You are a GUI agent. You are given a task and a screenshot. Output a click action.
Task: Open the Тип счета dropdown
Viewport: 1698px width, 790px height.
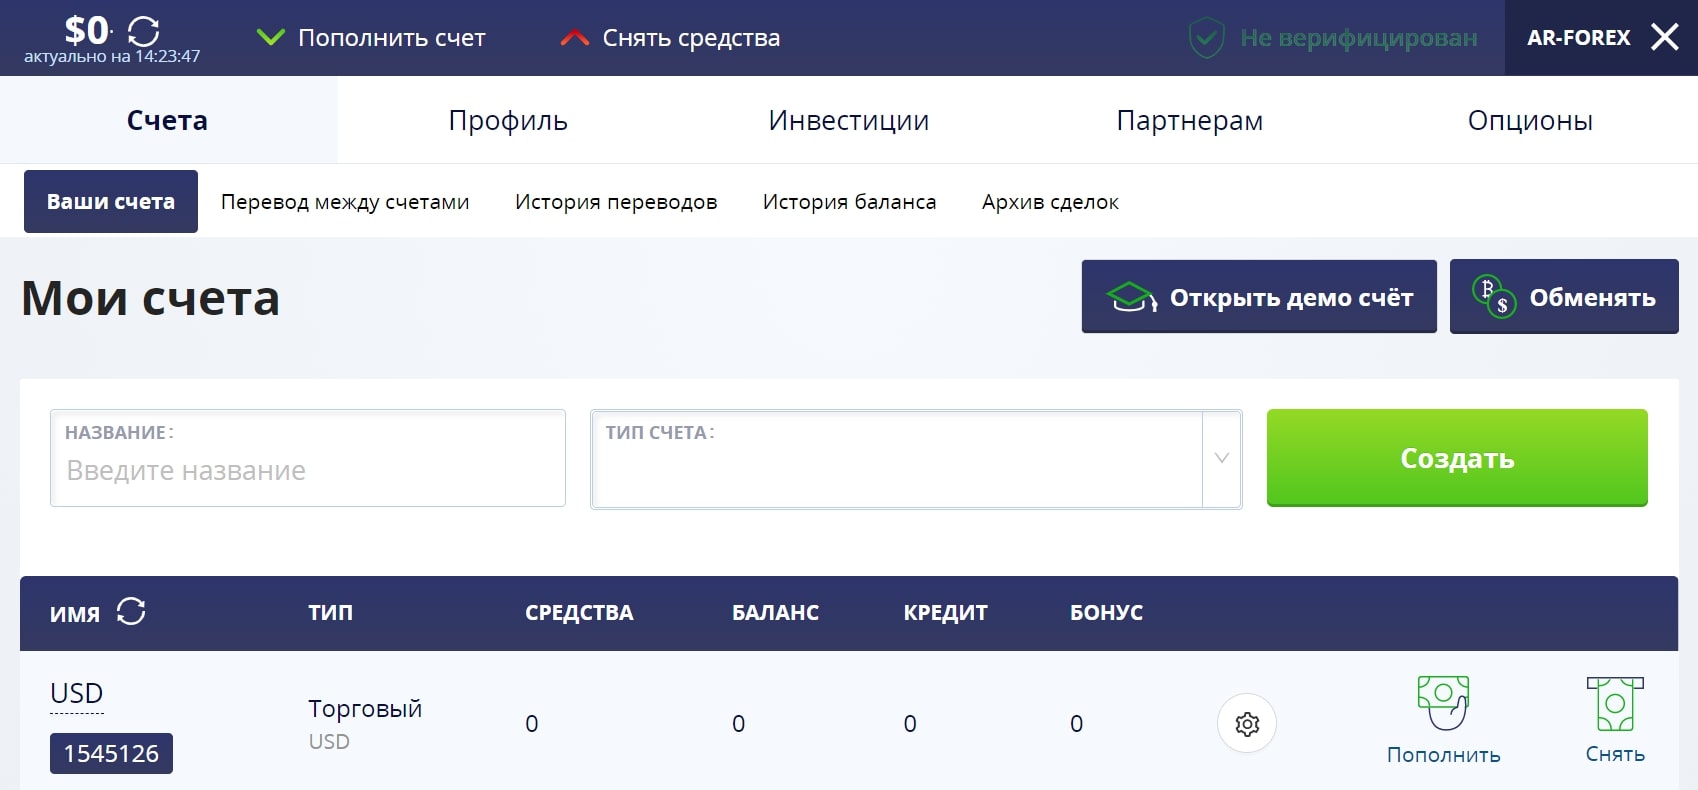click(x=916, y=459)
